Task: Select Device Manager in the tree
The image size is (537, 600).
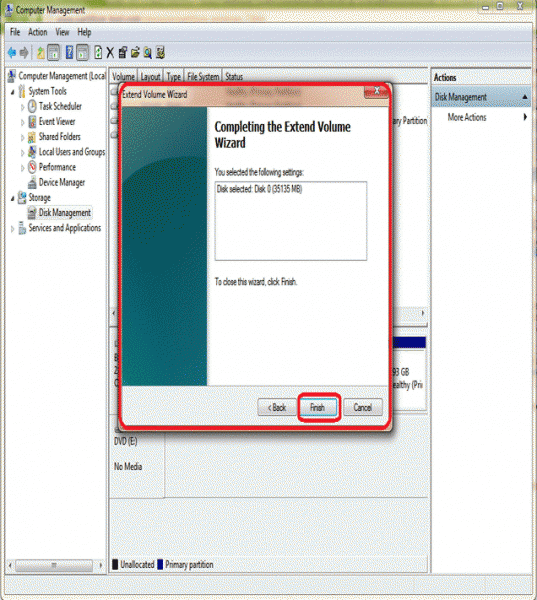Action: pos(61,183)
